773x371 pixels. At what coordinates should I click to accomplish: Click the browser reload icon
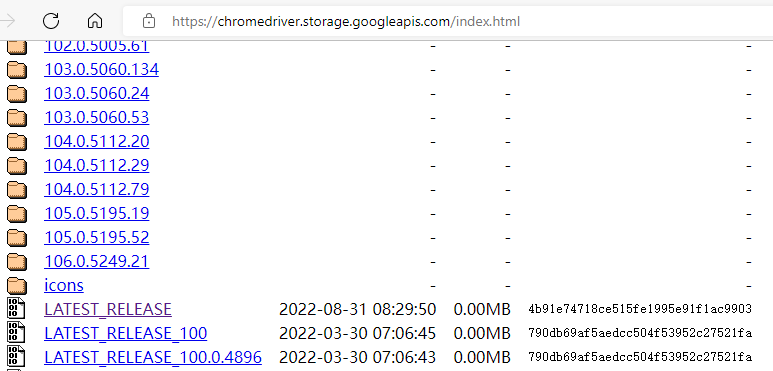[51, 21]
